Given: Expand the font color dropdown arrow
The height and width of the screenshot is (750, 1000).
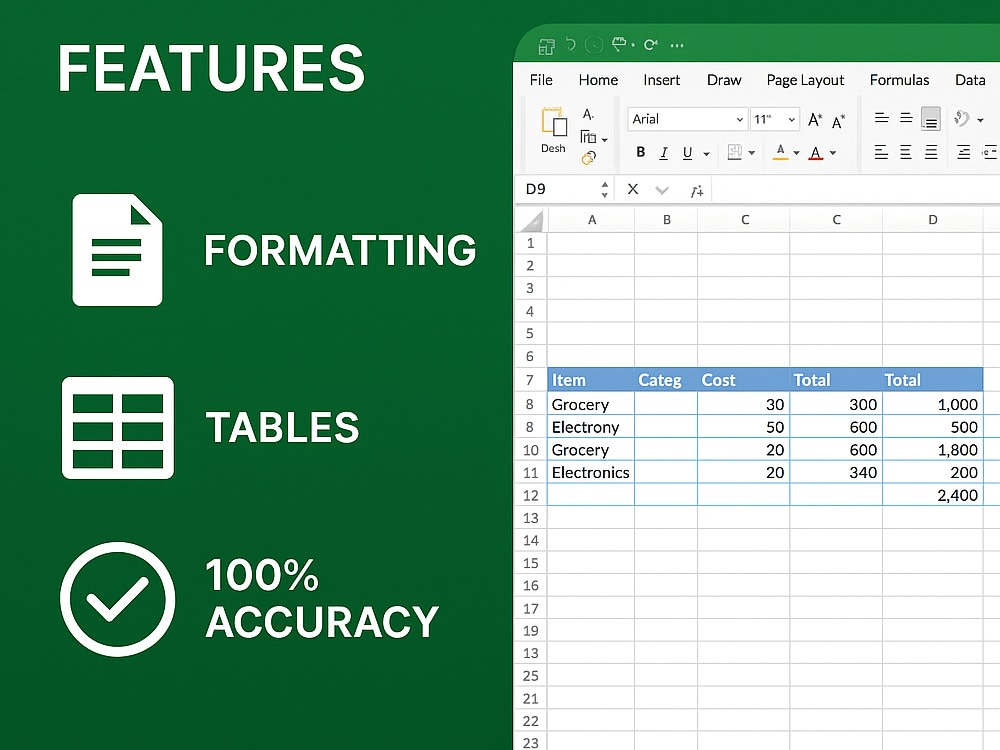Looking at the screenshot, I should pyautogui.click(x=833, y=153).
